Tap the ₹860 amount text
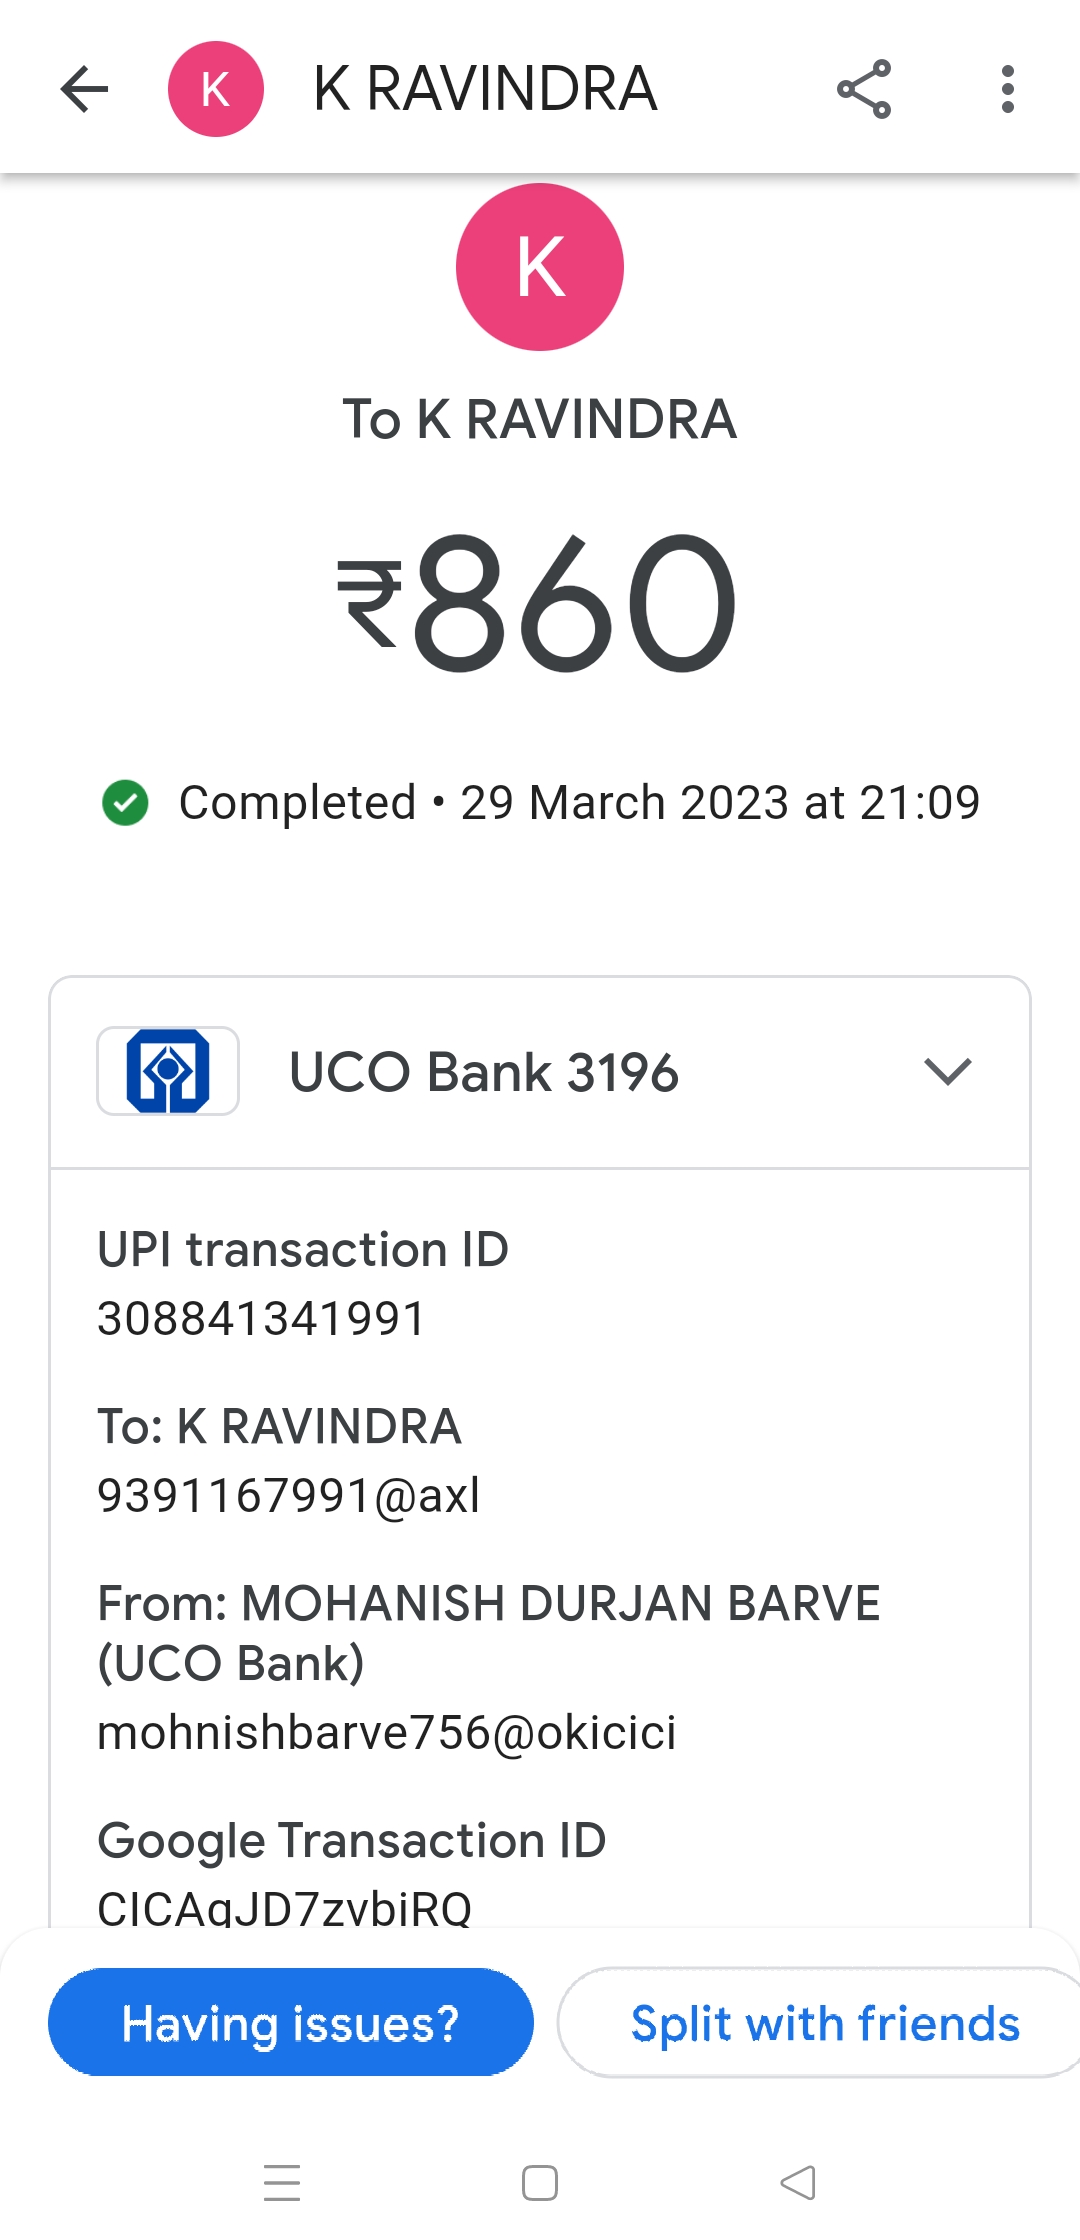The height and width of the screenshot is (2240, 1080). [538, 602]
